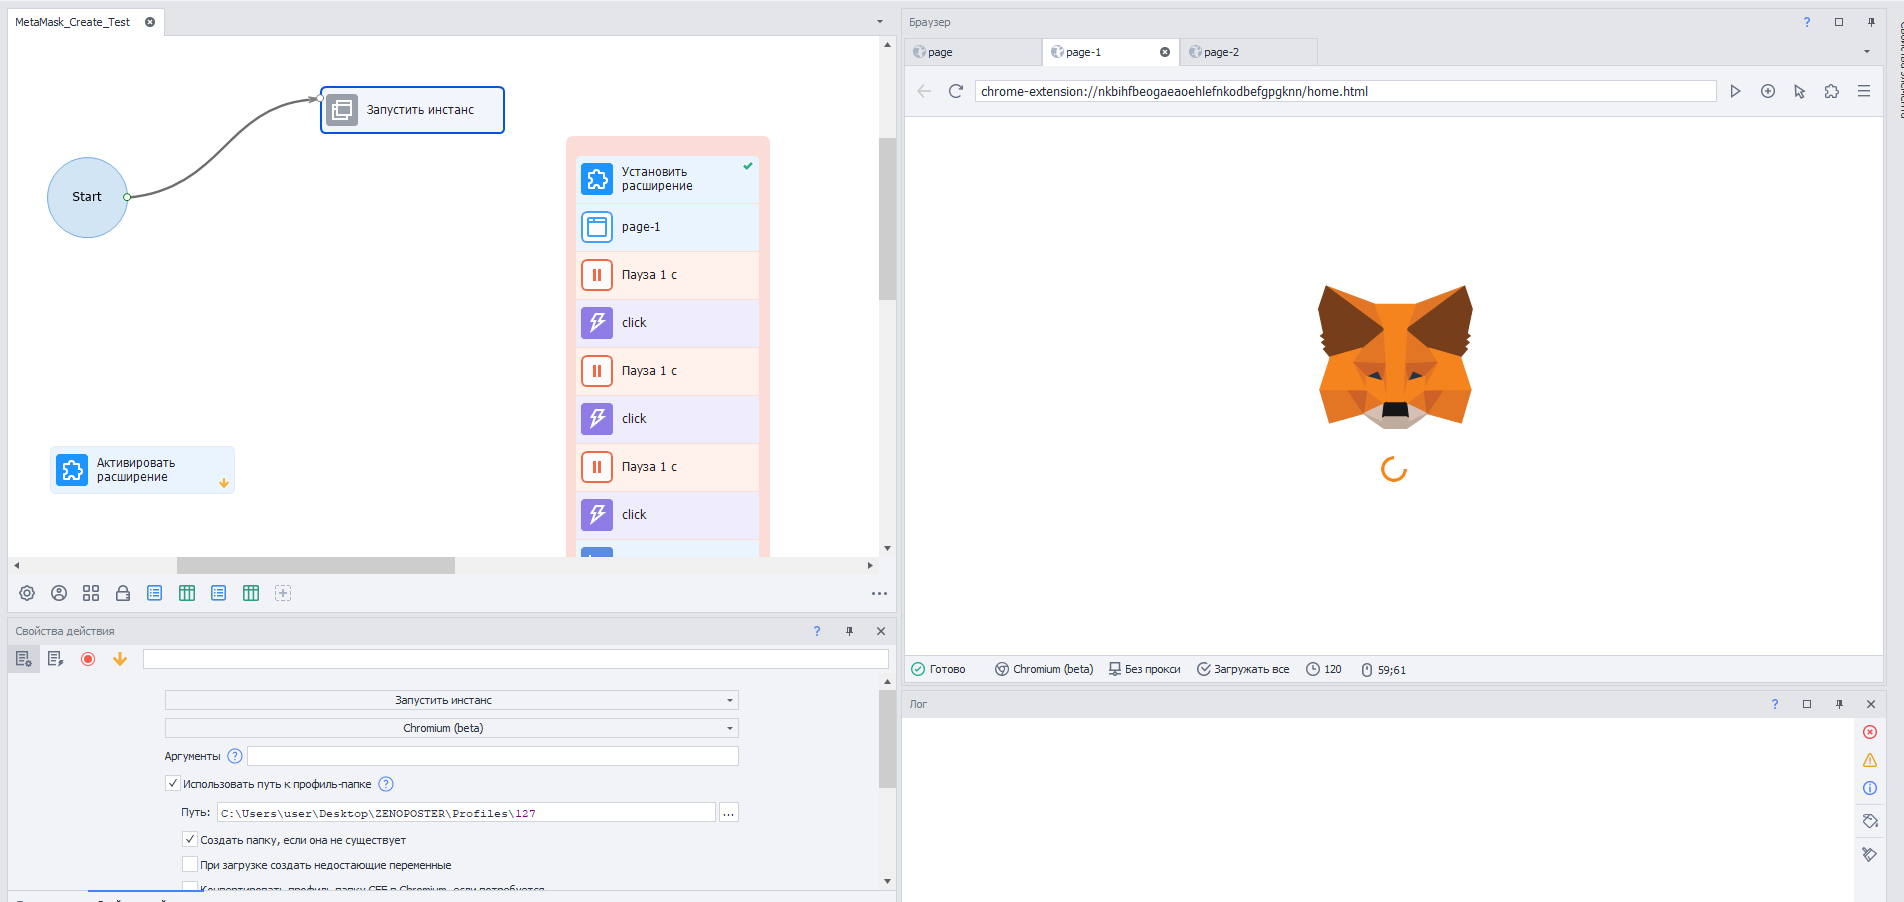Click the Start node on canvas
Screen dimensions: 1904x902
click(87, 197)
